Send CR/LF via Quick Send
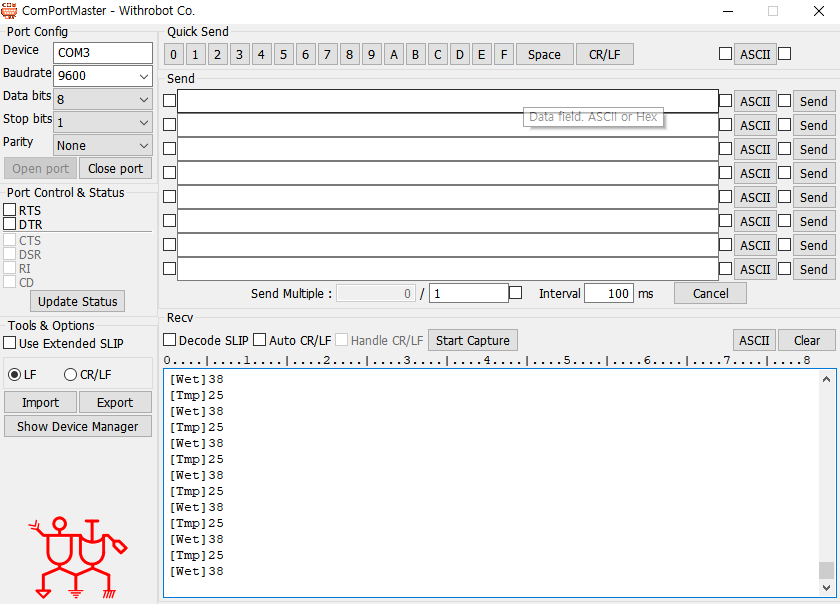Screen dimensions: 840x604 coord(604,54)
